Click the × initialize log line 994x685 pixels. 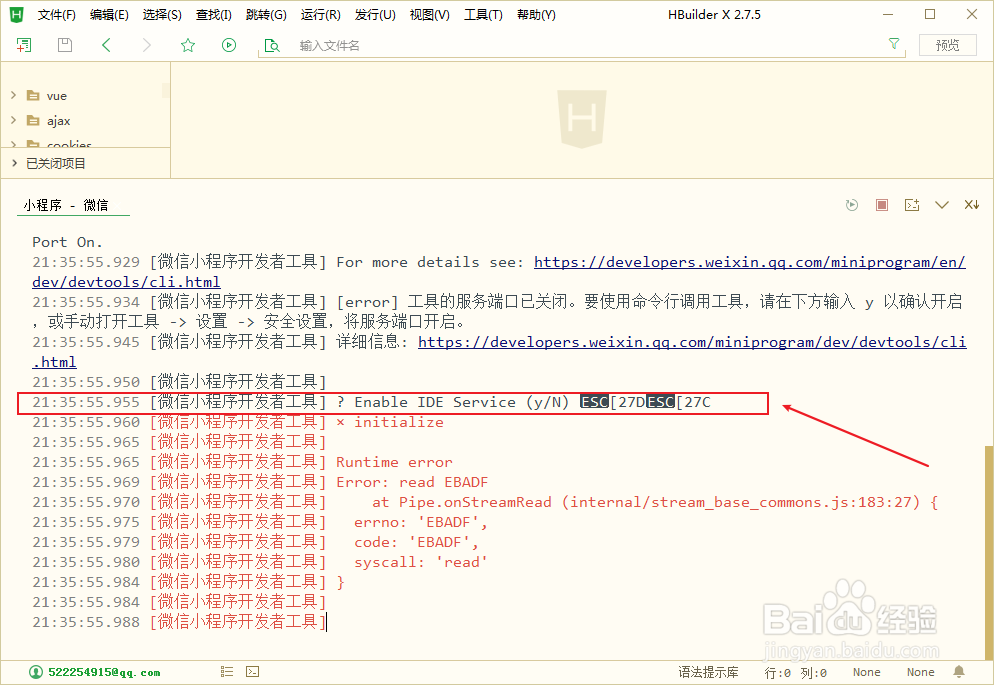tap(238, 422)
